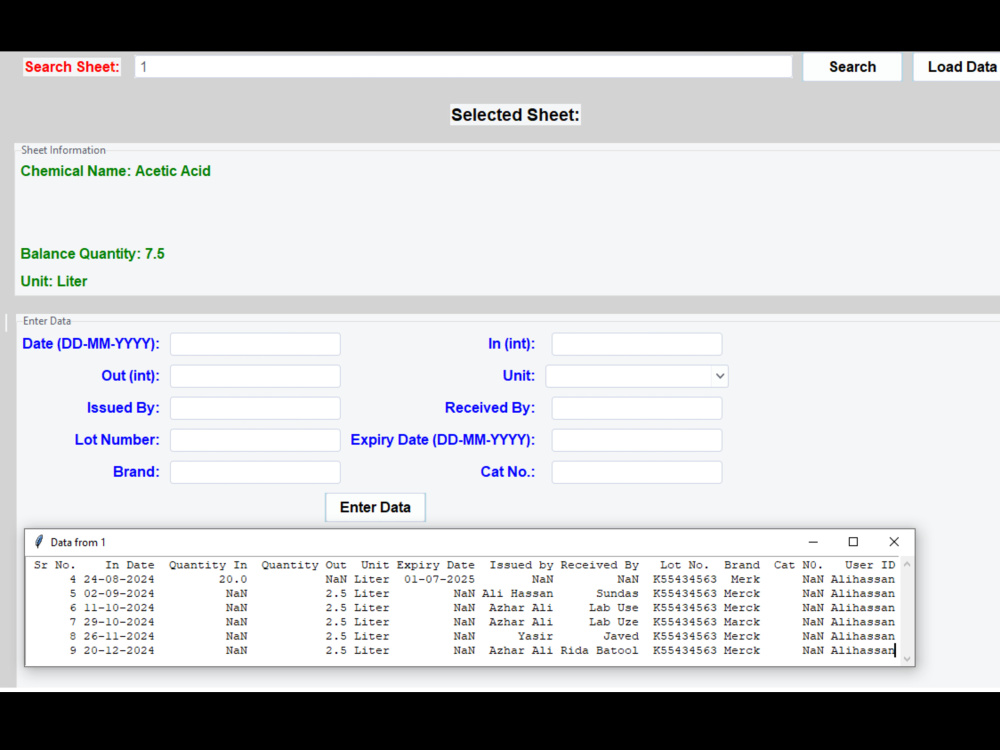Click the Out (int) input field
1000x750 pixels.
255,376
